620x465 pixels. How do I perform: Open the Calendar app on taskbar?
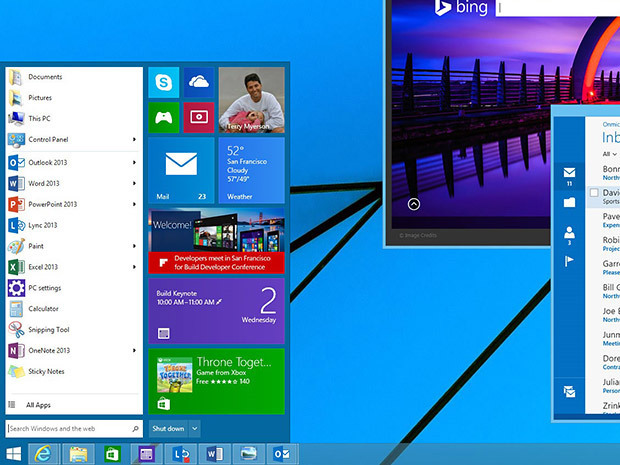coord(146,454)
